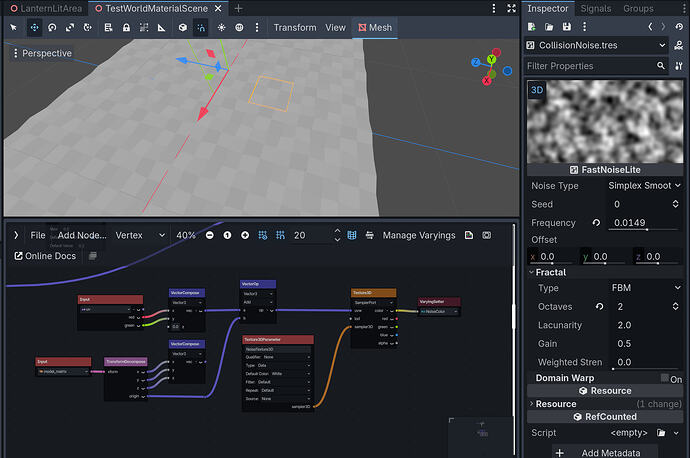The width and height of the screenshot is (690, 458).
Task: Click the save resource icon in Inspector
Action: point(566,27)
